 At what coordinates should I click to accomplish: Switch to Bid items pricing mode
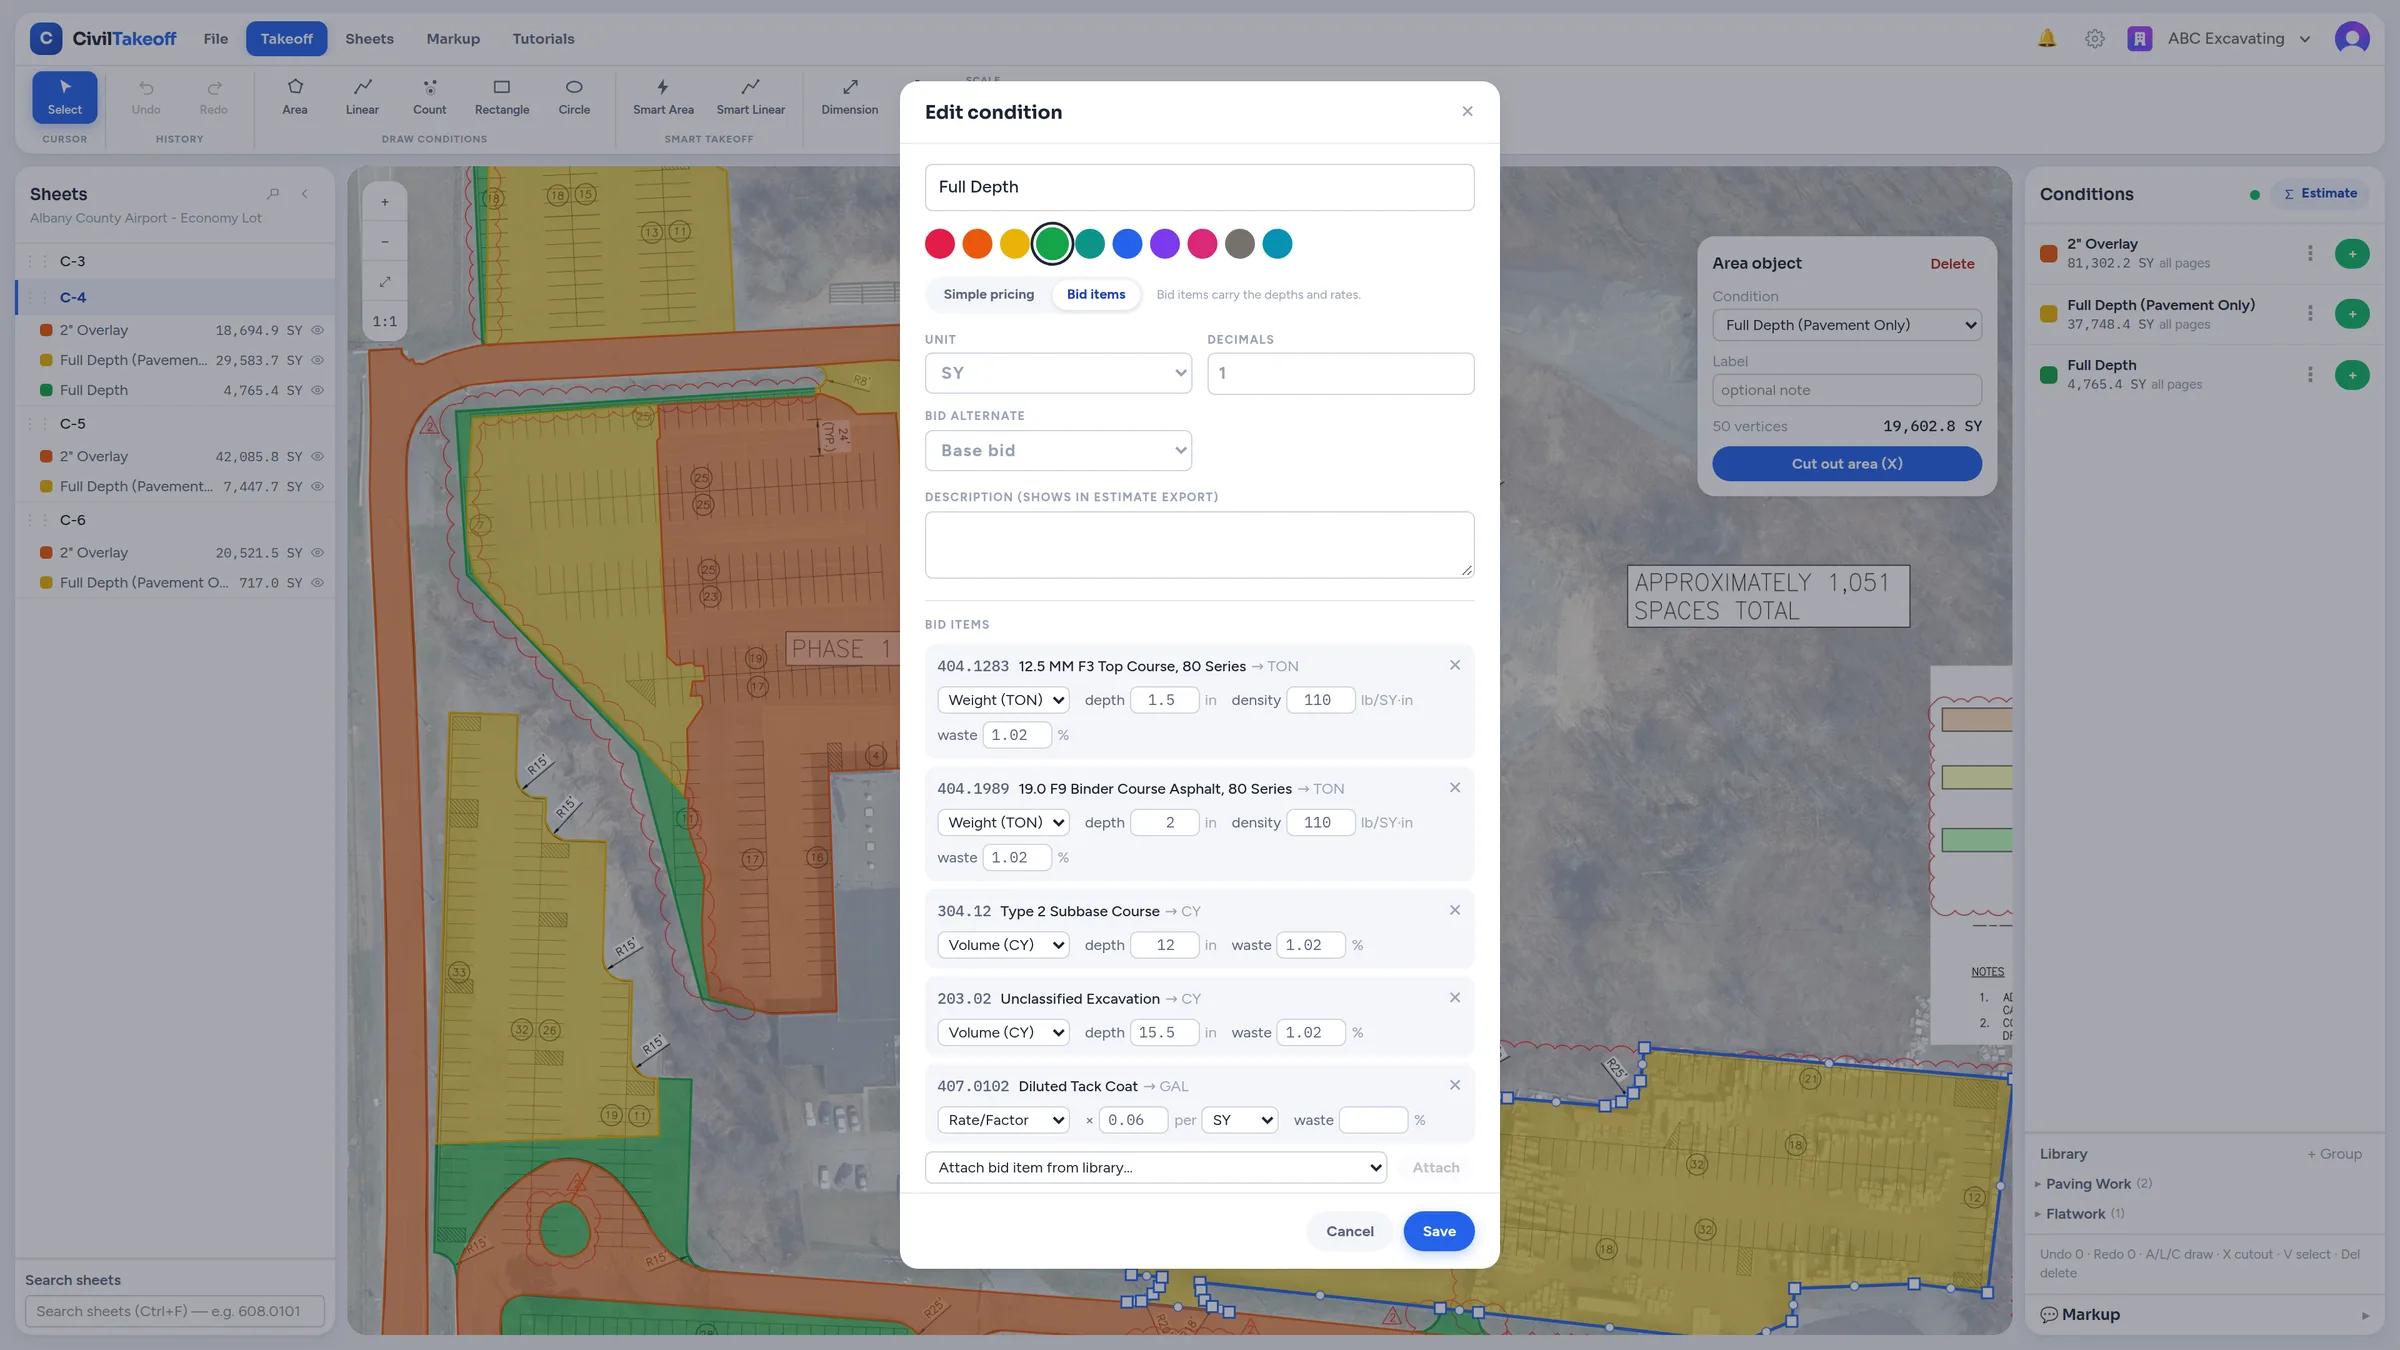(1096, 294)
